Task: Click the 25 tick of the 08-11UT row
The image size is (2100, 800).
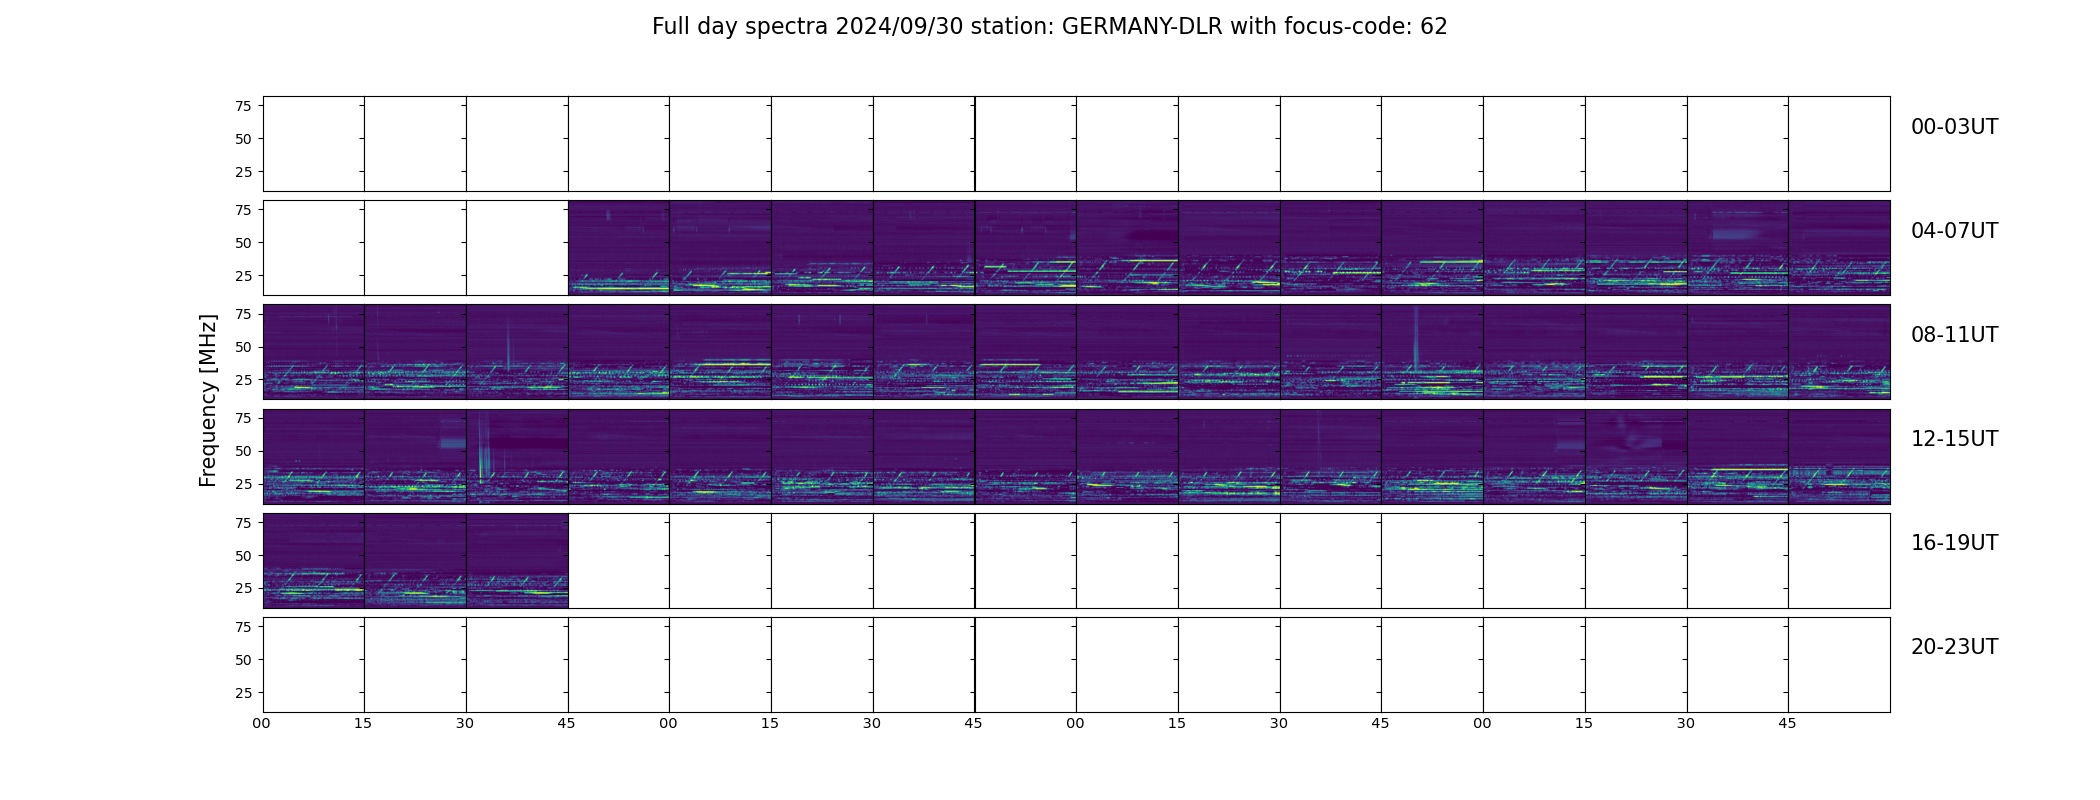Action: [x=243, y=380]
